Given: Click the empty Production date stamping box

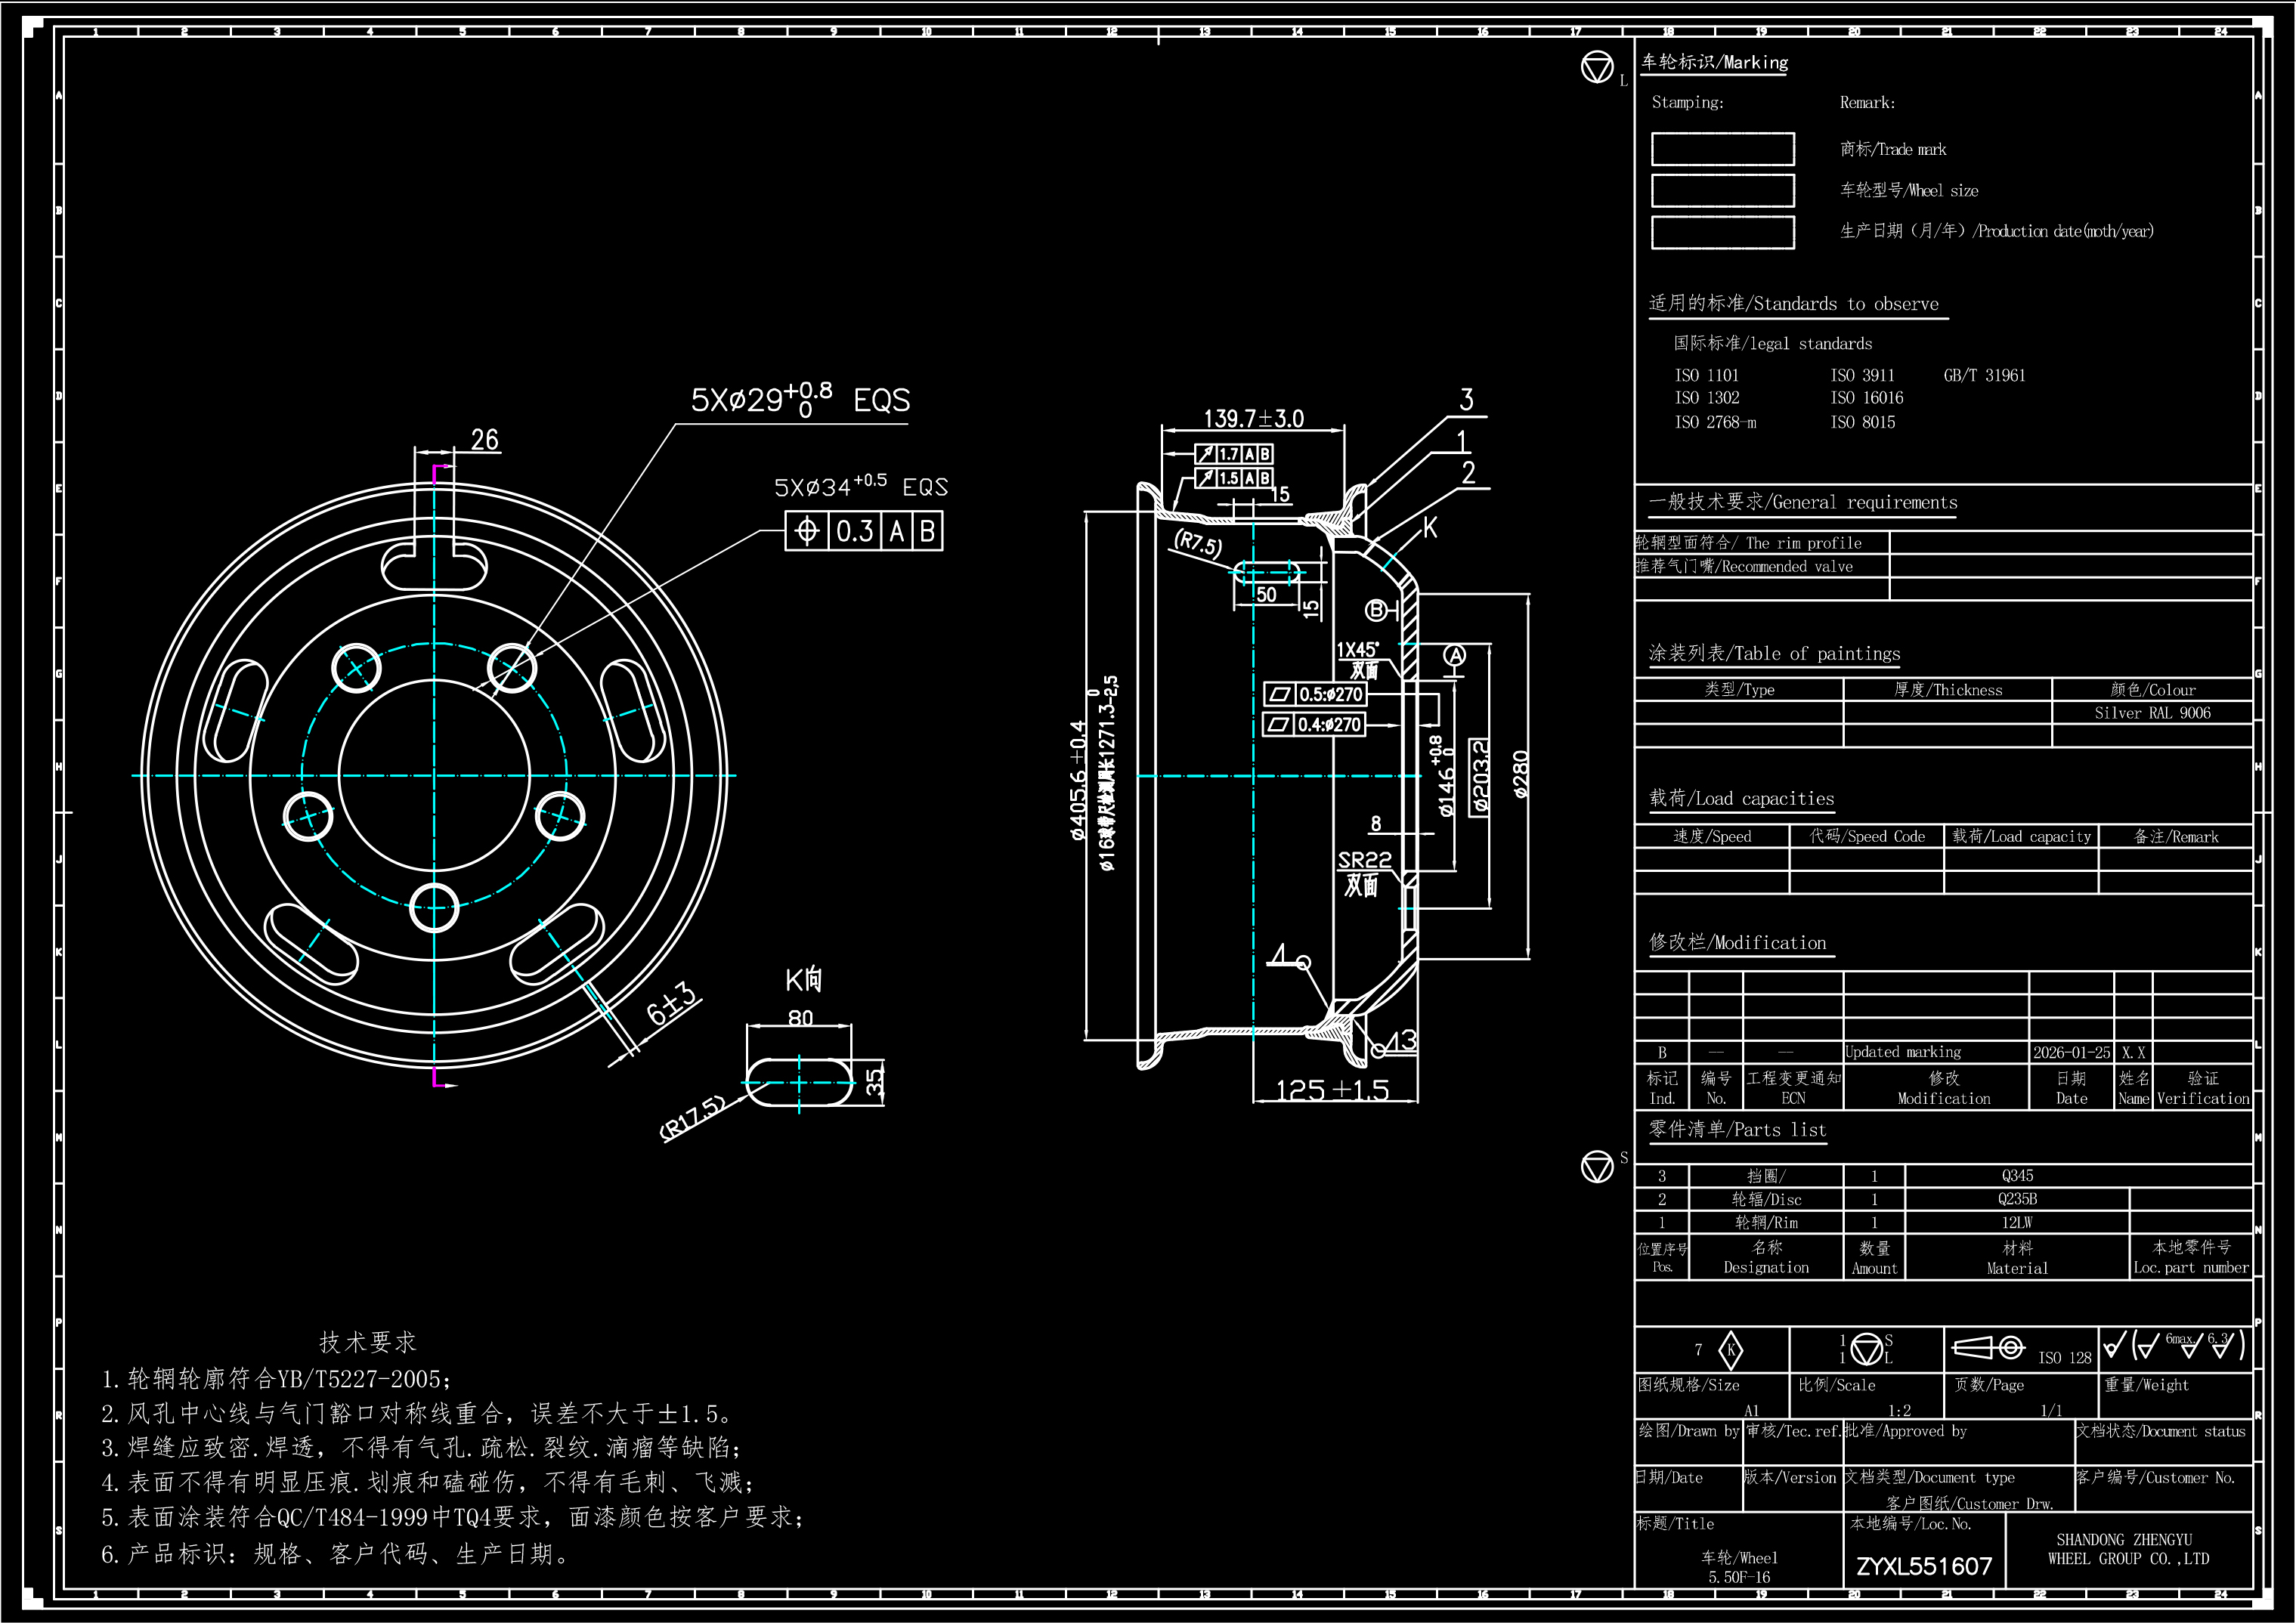Looking at the screenshot, I should point(1722,232).
